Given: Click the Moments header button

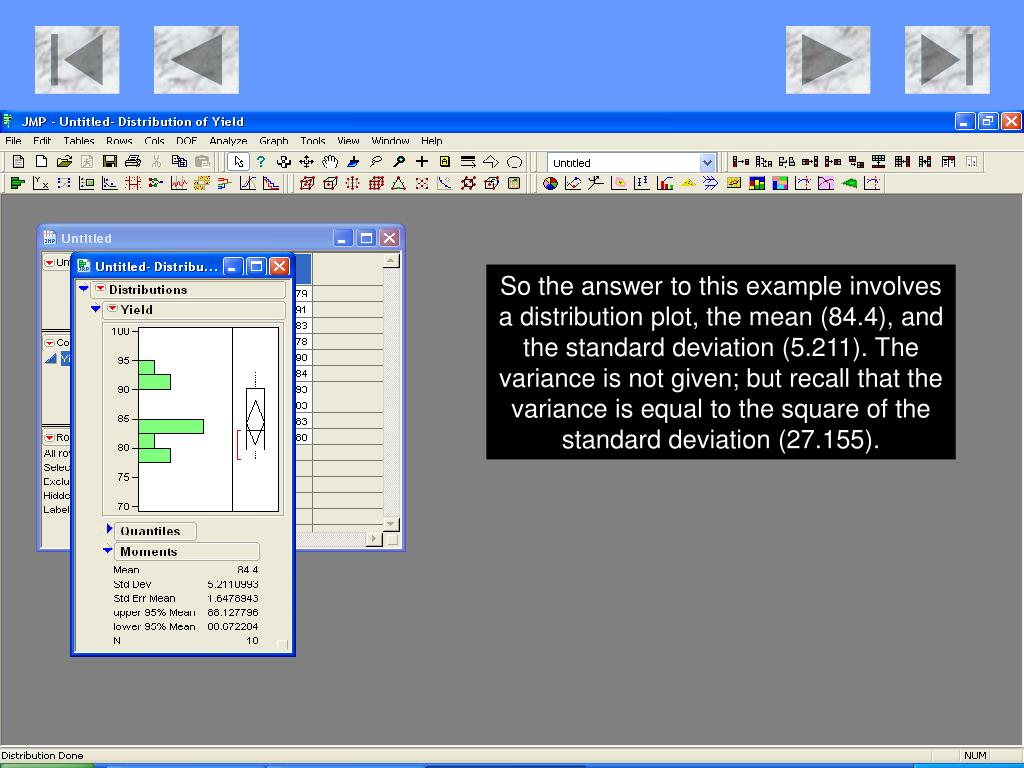Looking at the screenshot, I should [x=187, y=551].
